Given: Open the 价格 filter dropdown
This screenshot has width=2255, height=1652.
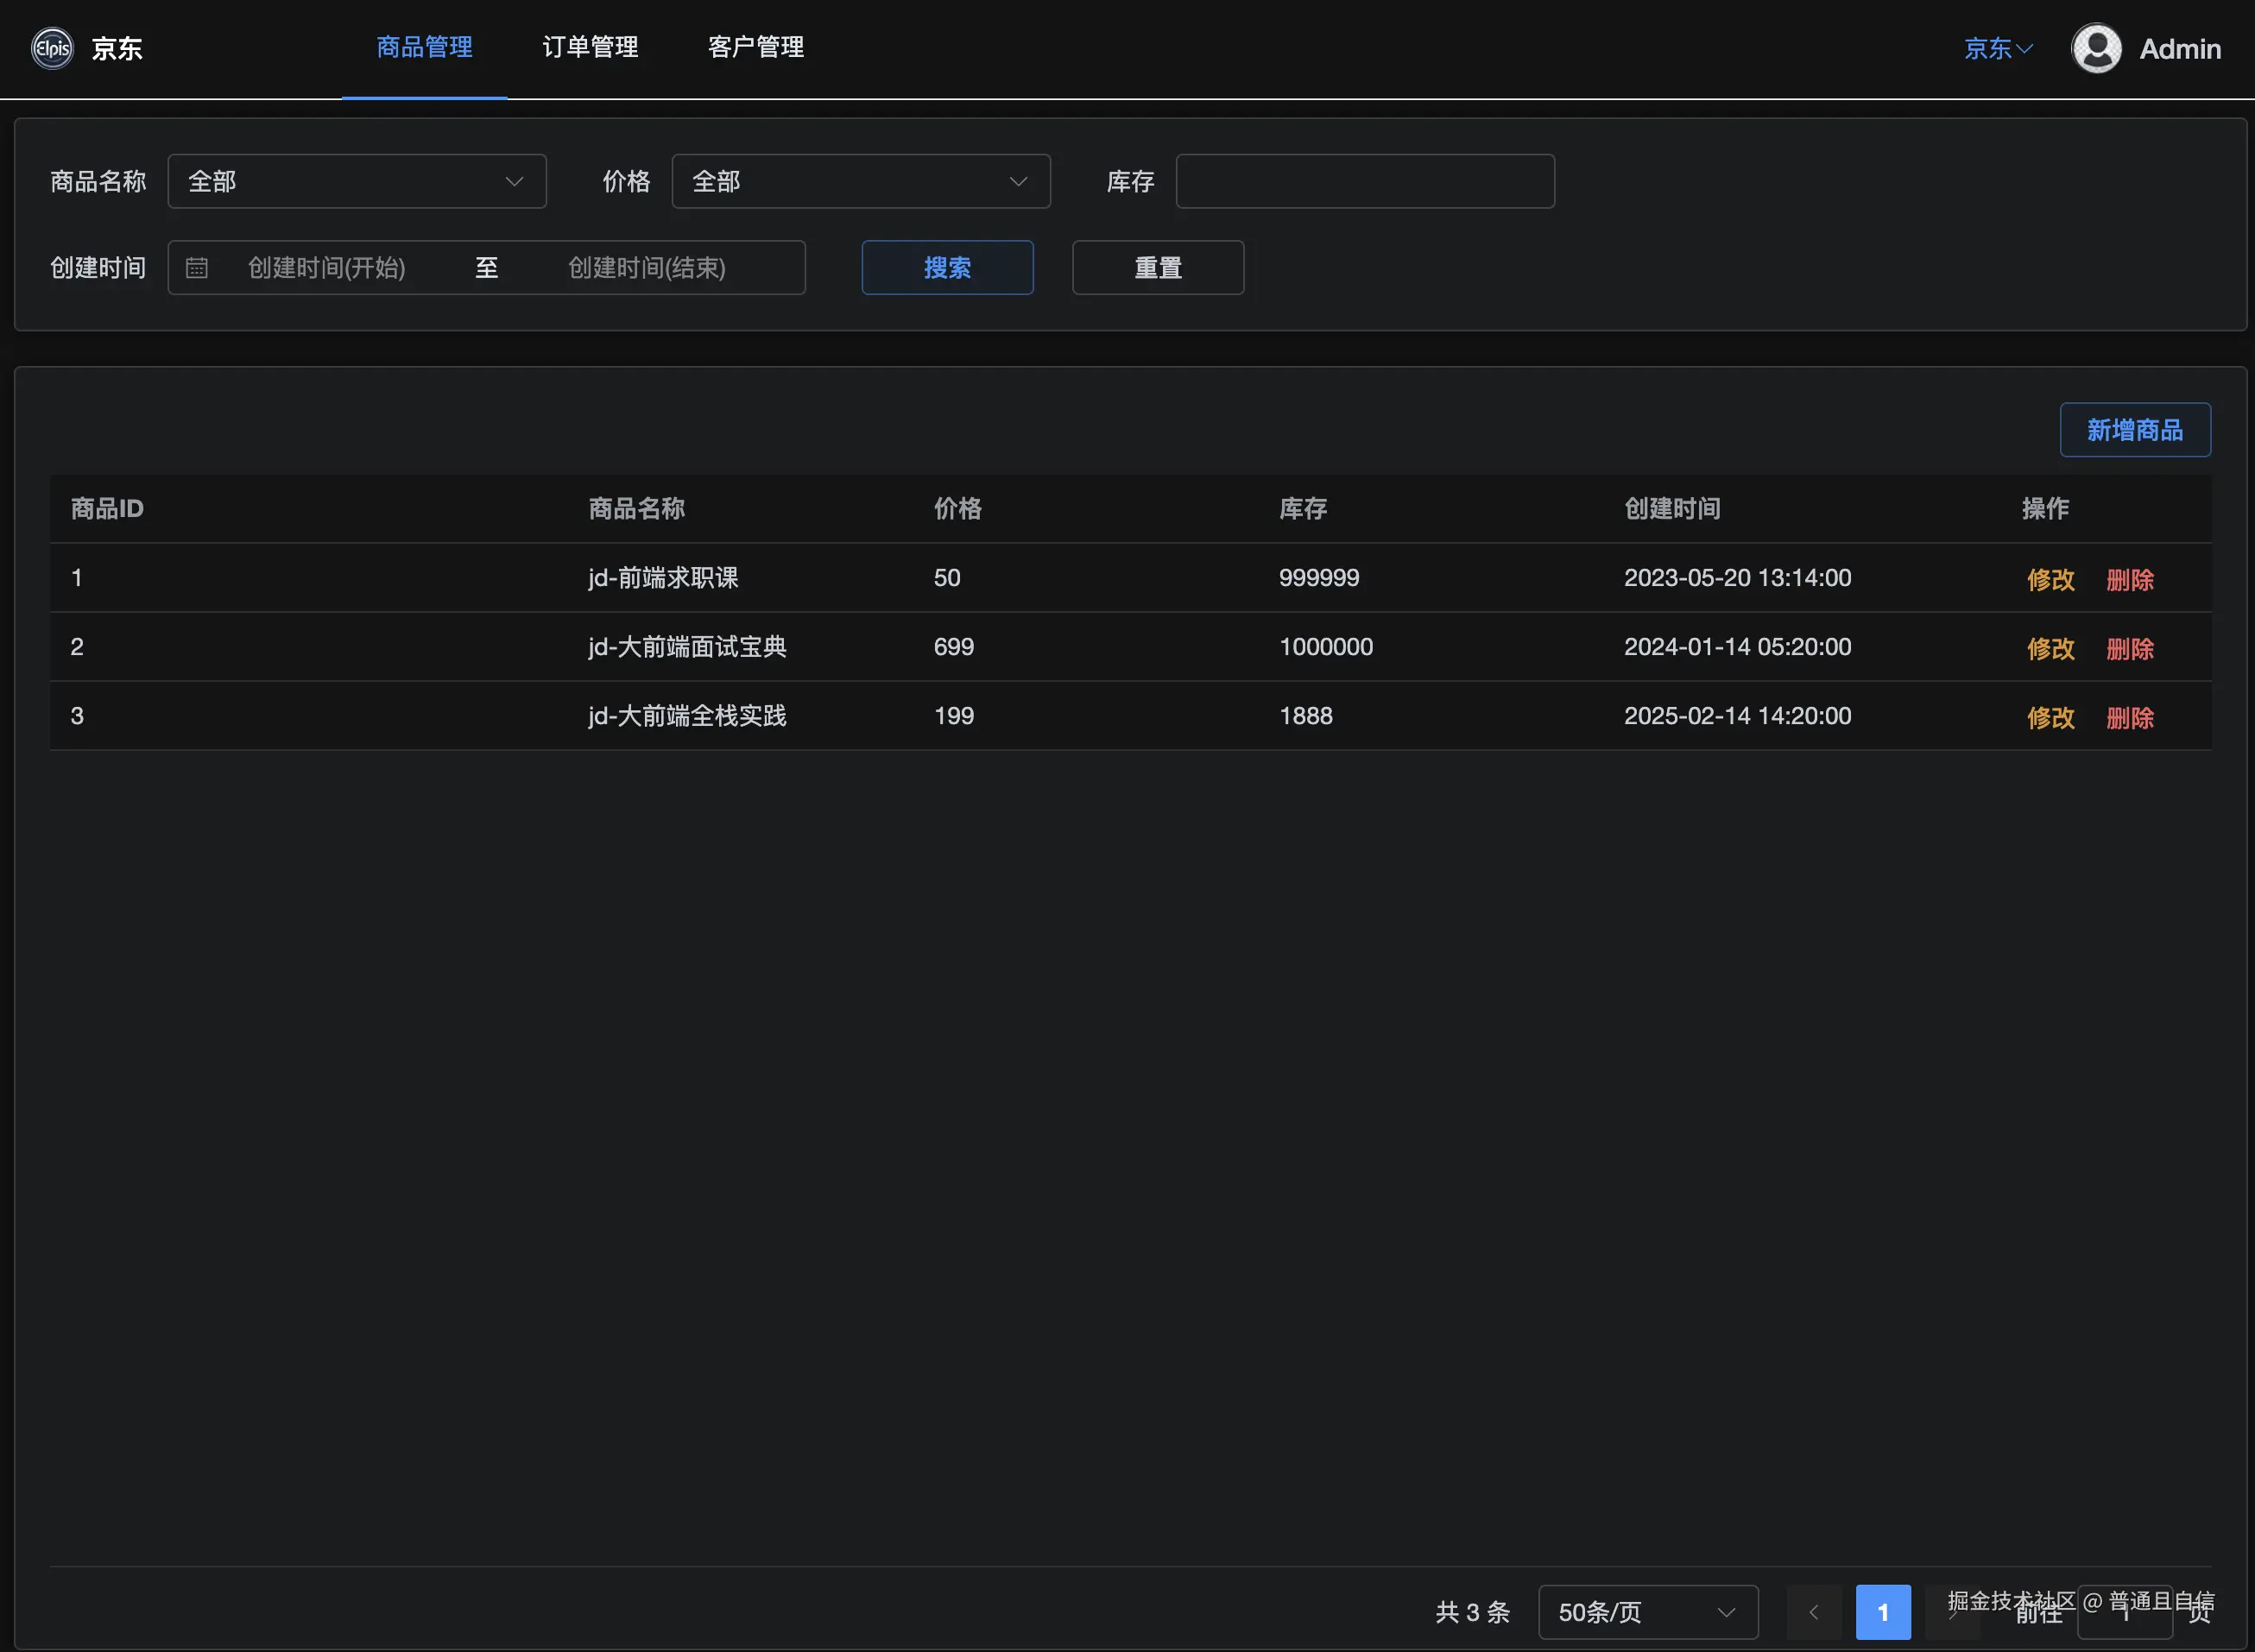Looking at the screenshot, I should [x=860, y=181].
